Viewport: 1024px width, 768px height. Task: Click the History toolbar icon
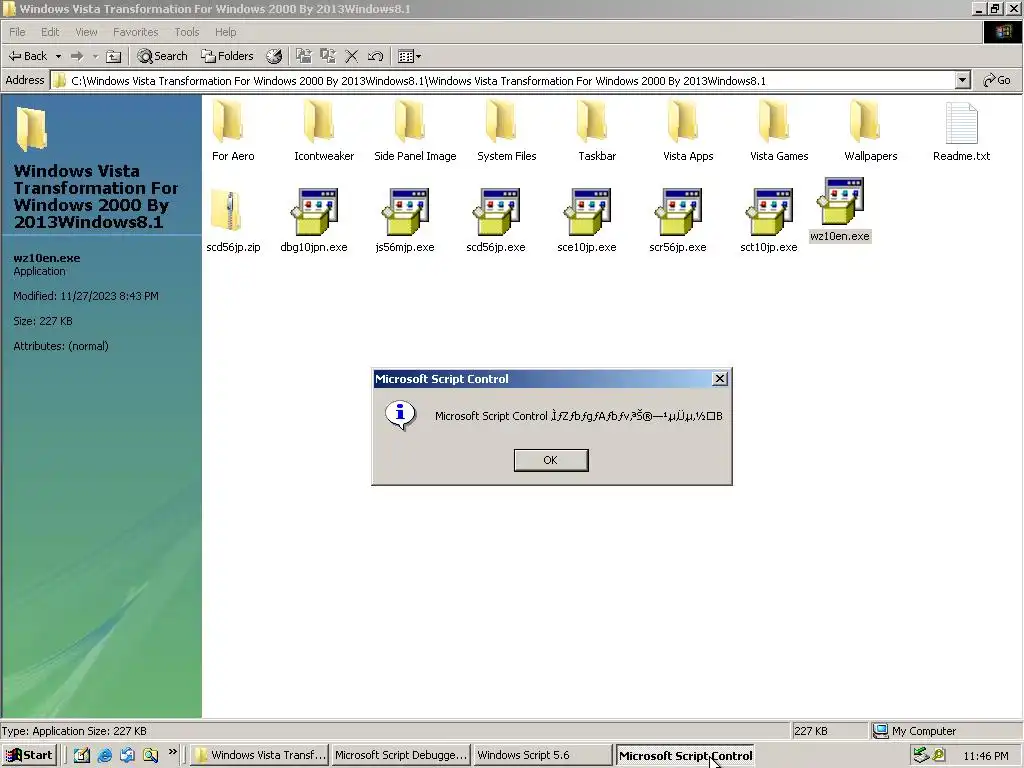click(274, 57)
